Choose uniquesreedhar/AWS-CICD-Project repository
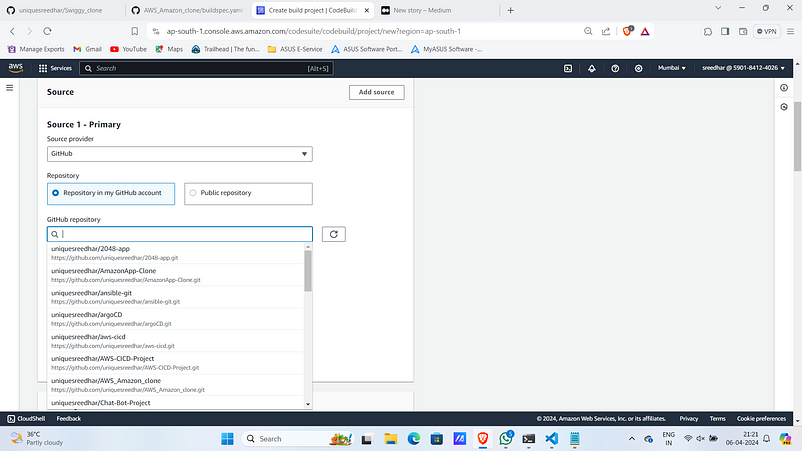Image resolution: width=802 pixels, height=451 pixels. [x=175, y=363]
